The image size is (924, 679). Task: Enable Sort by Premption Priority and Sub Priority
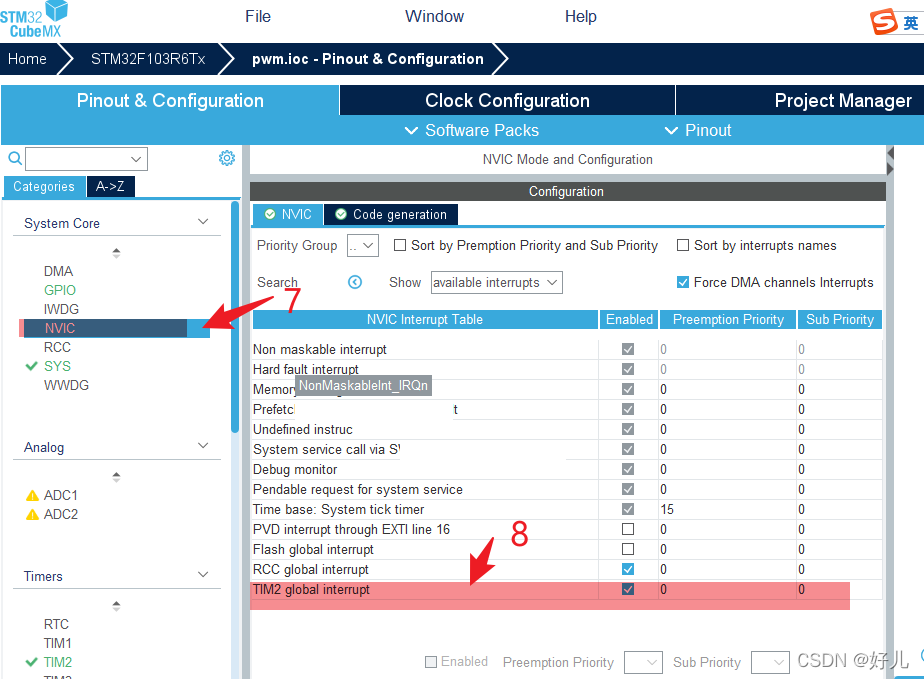(400, 245)
